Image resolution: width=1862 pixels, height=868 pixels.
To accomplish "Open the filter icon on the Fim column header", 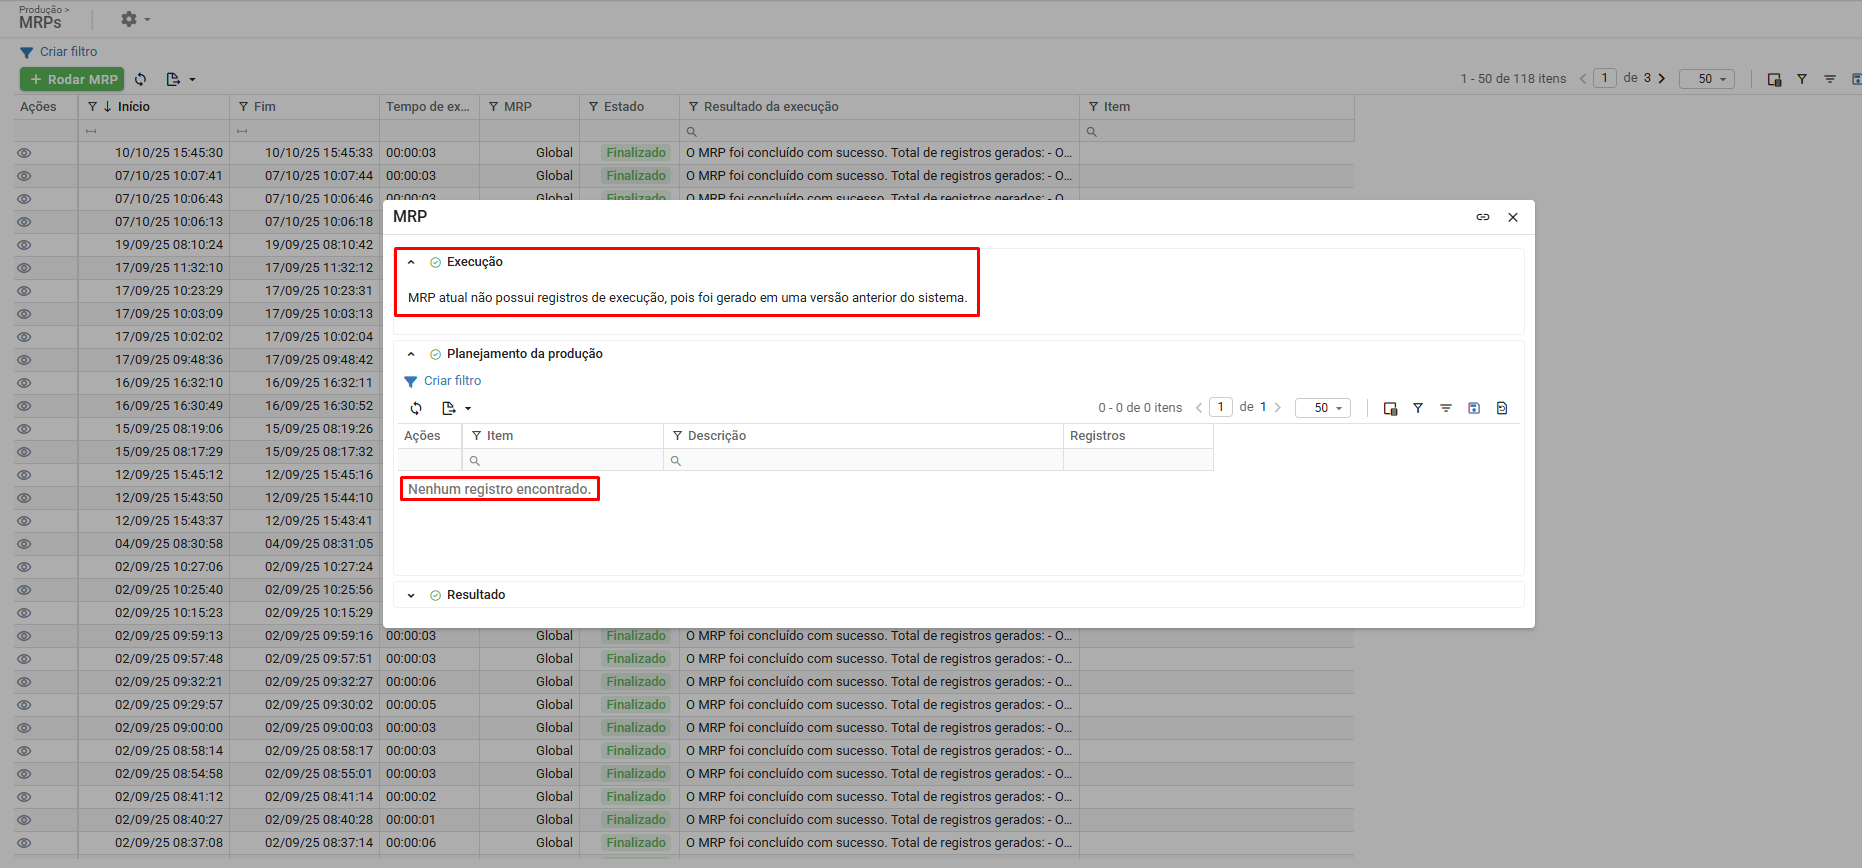I will pyautogui.click(x=243, y=107).
